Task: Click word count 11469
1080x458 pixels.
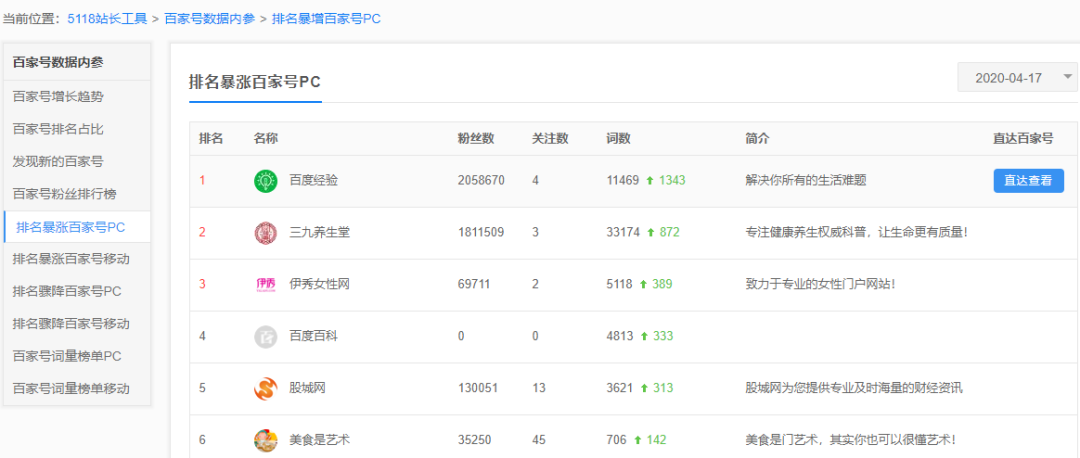Action: point(623,180)
